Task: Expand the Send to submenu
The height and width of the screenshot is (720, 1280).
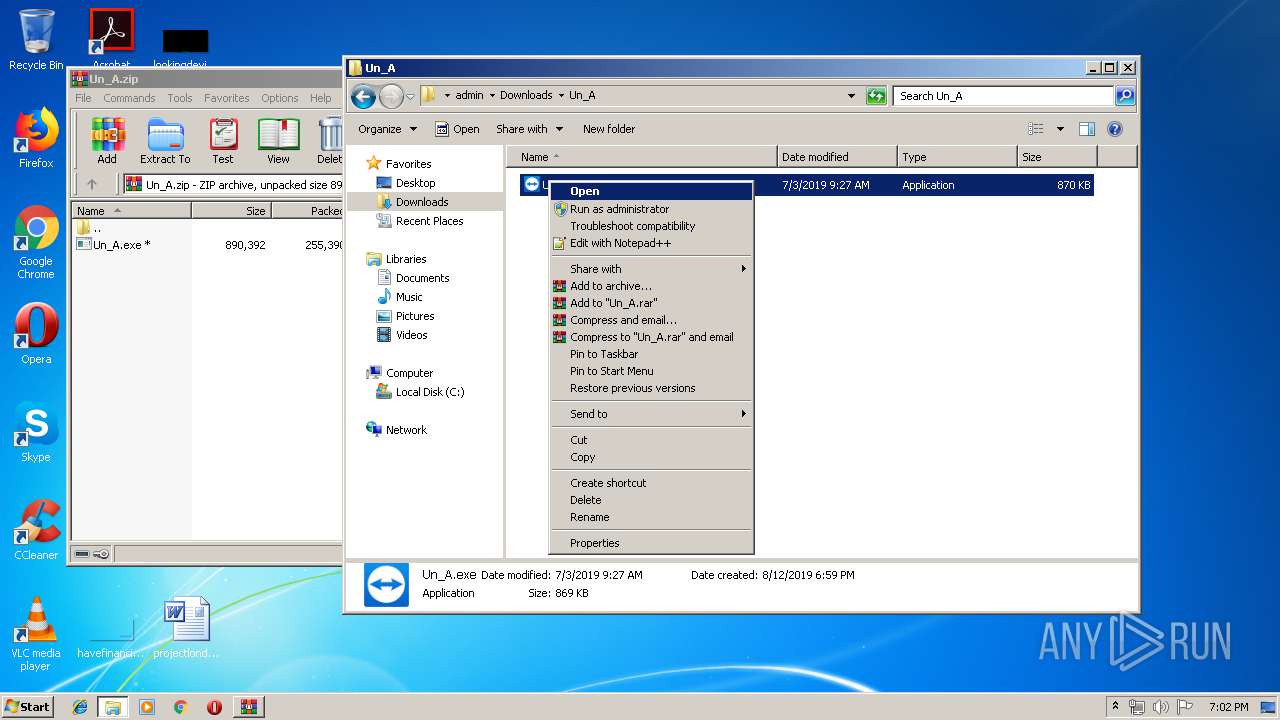Action: (651, 414)
